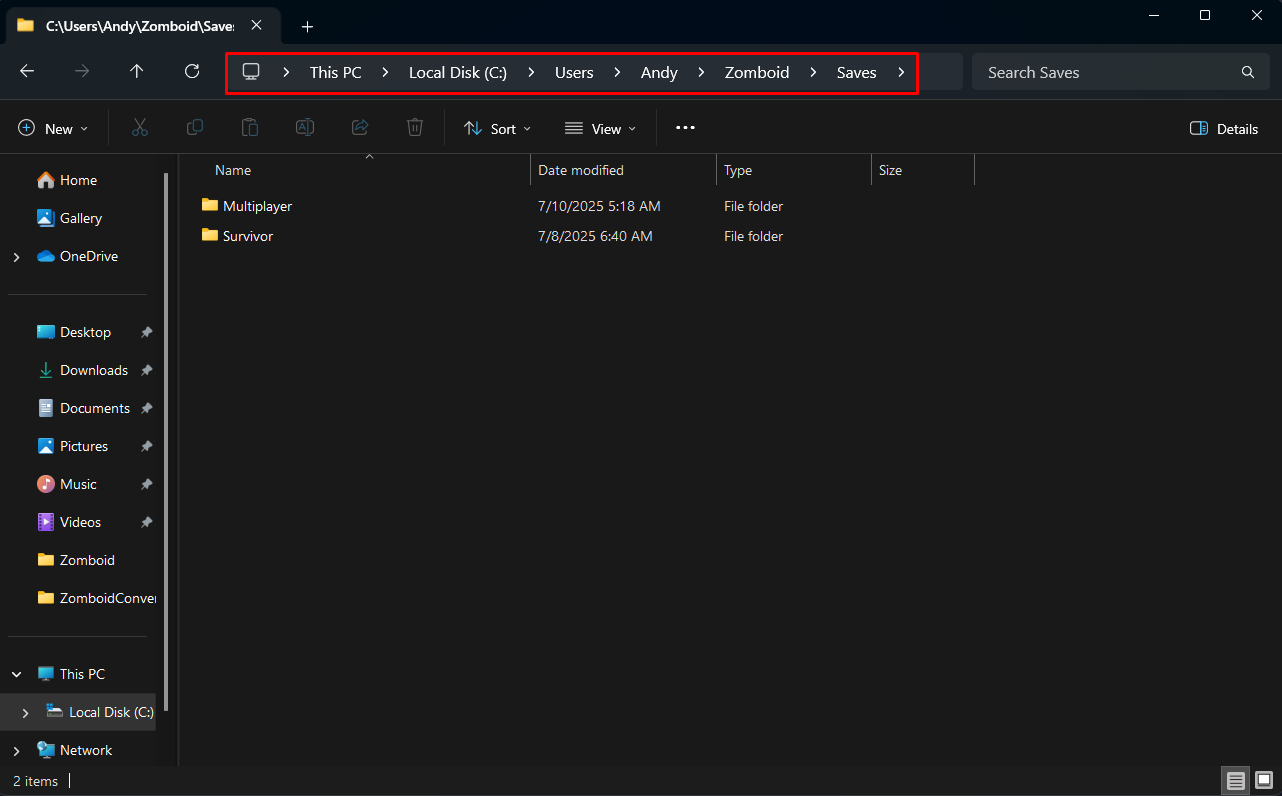Switch to large thumbnails view icon in status bar
The width and height of the screenshot is (1282, 796).
click(x=1263, y=779)
